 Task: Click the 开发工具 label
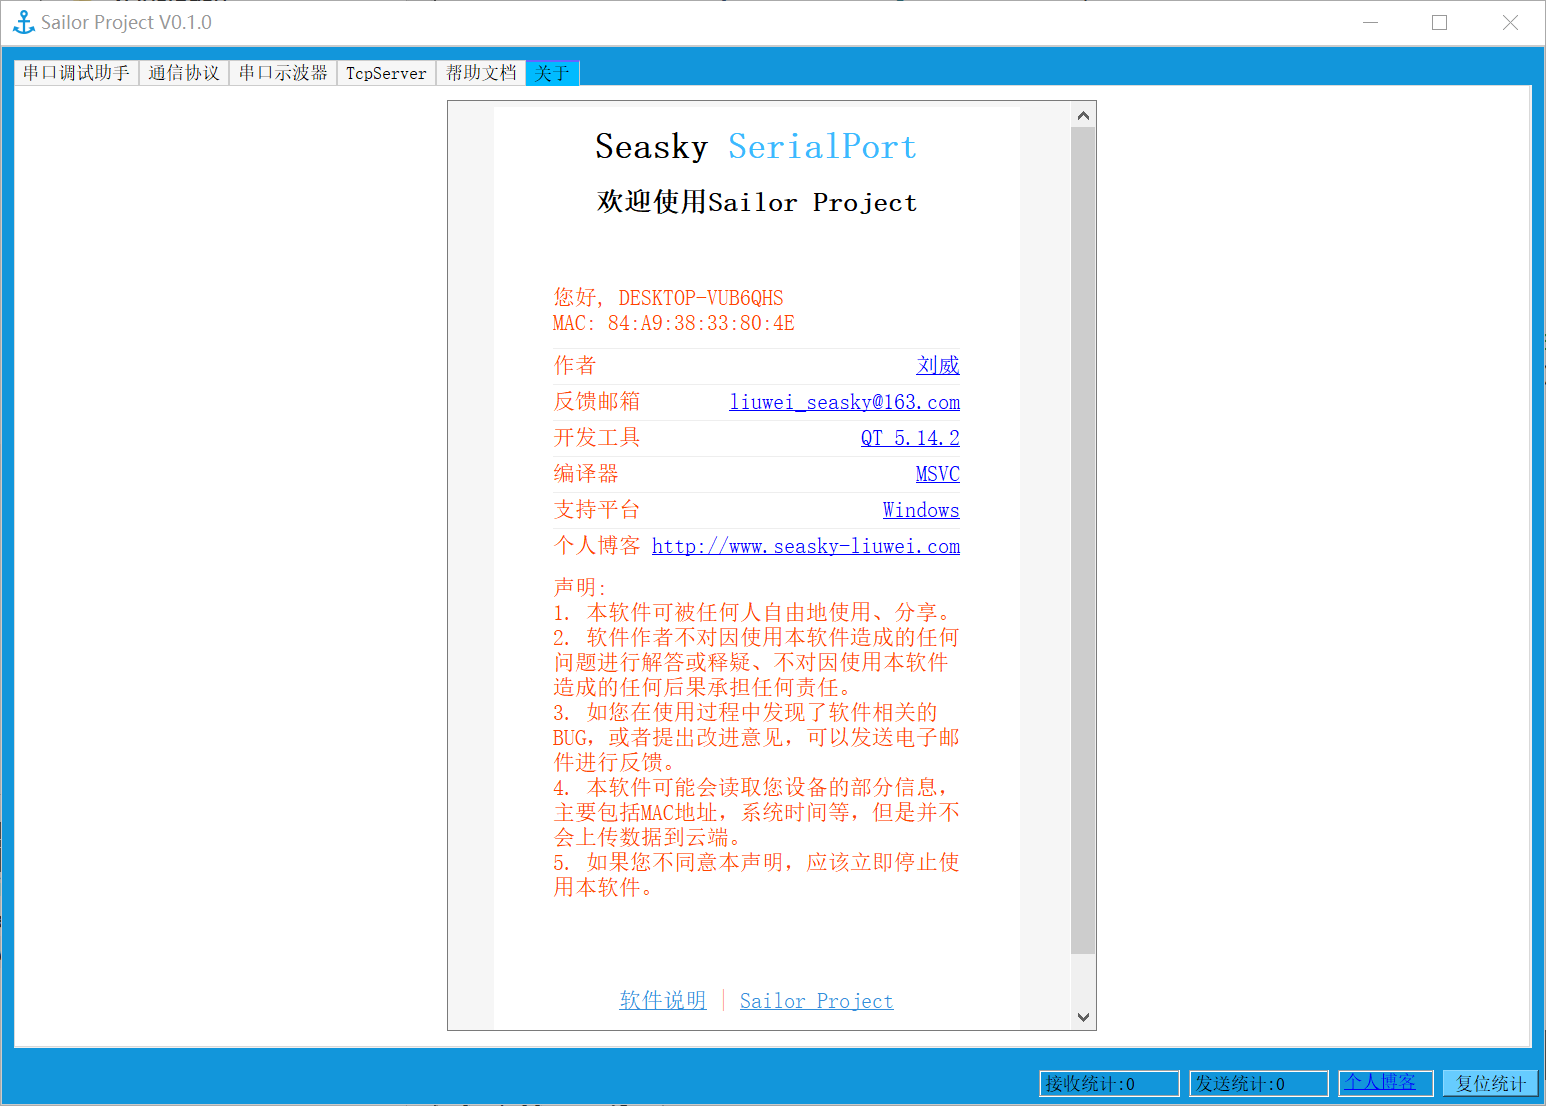click(597, 437)
